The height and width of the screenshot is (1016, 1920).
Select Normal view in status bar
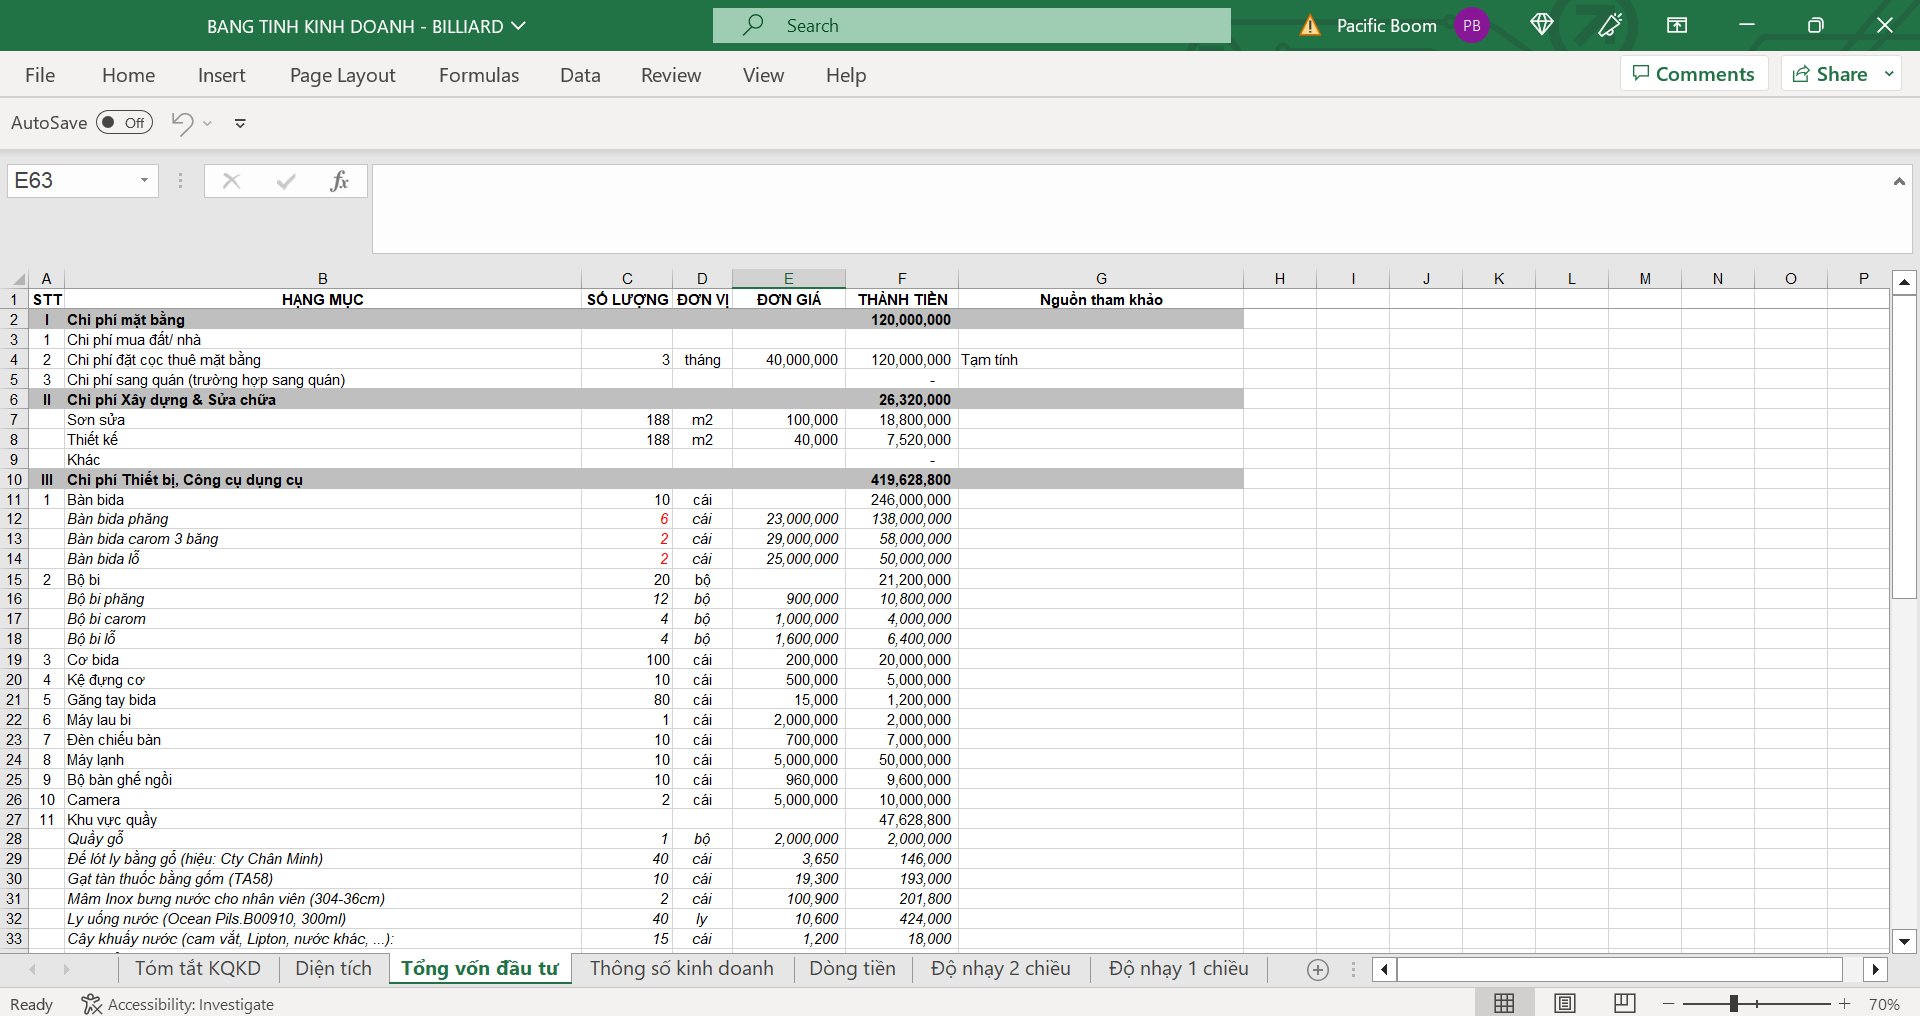pos(1503,1003)
